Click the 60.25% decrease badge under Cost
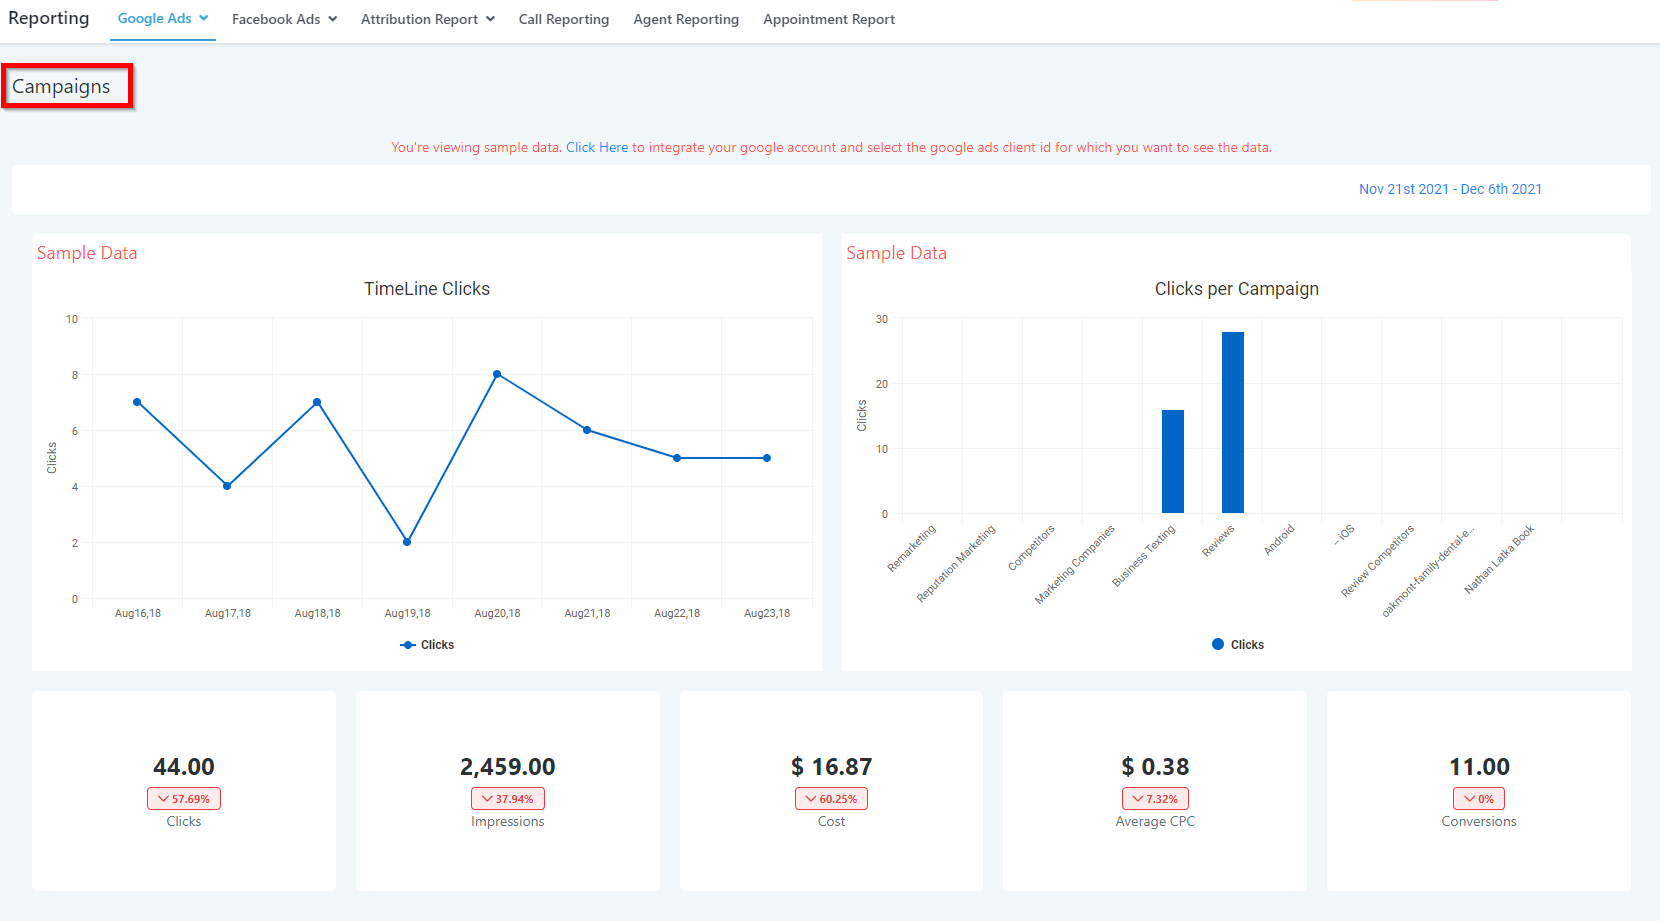1660x921 pixels. pyautogui.click(x=831, y=799)
